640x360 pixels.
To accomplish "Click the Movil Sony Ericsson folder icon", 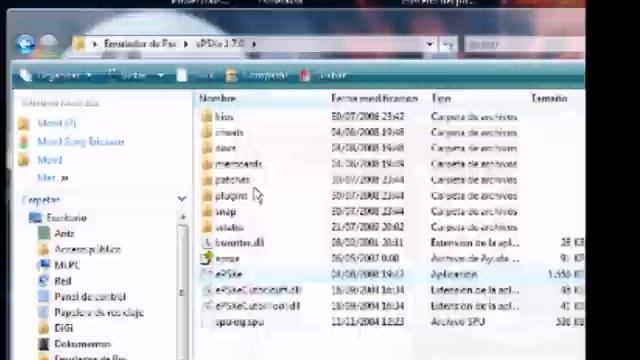I will point(24,142).
